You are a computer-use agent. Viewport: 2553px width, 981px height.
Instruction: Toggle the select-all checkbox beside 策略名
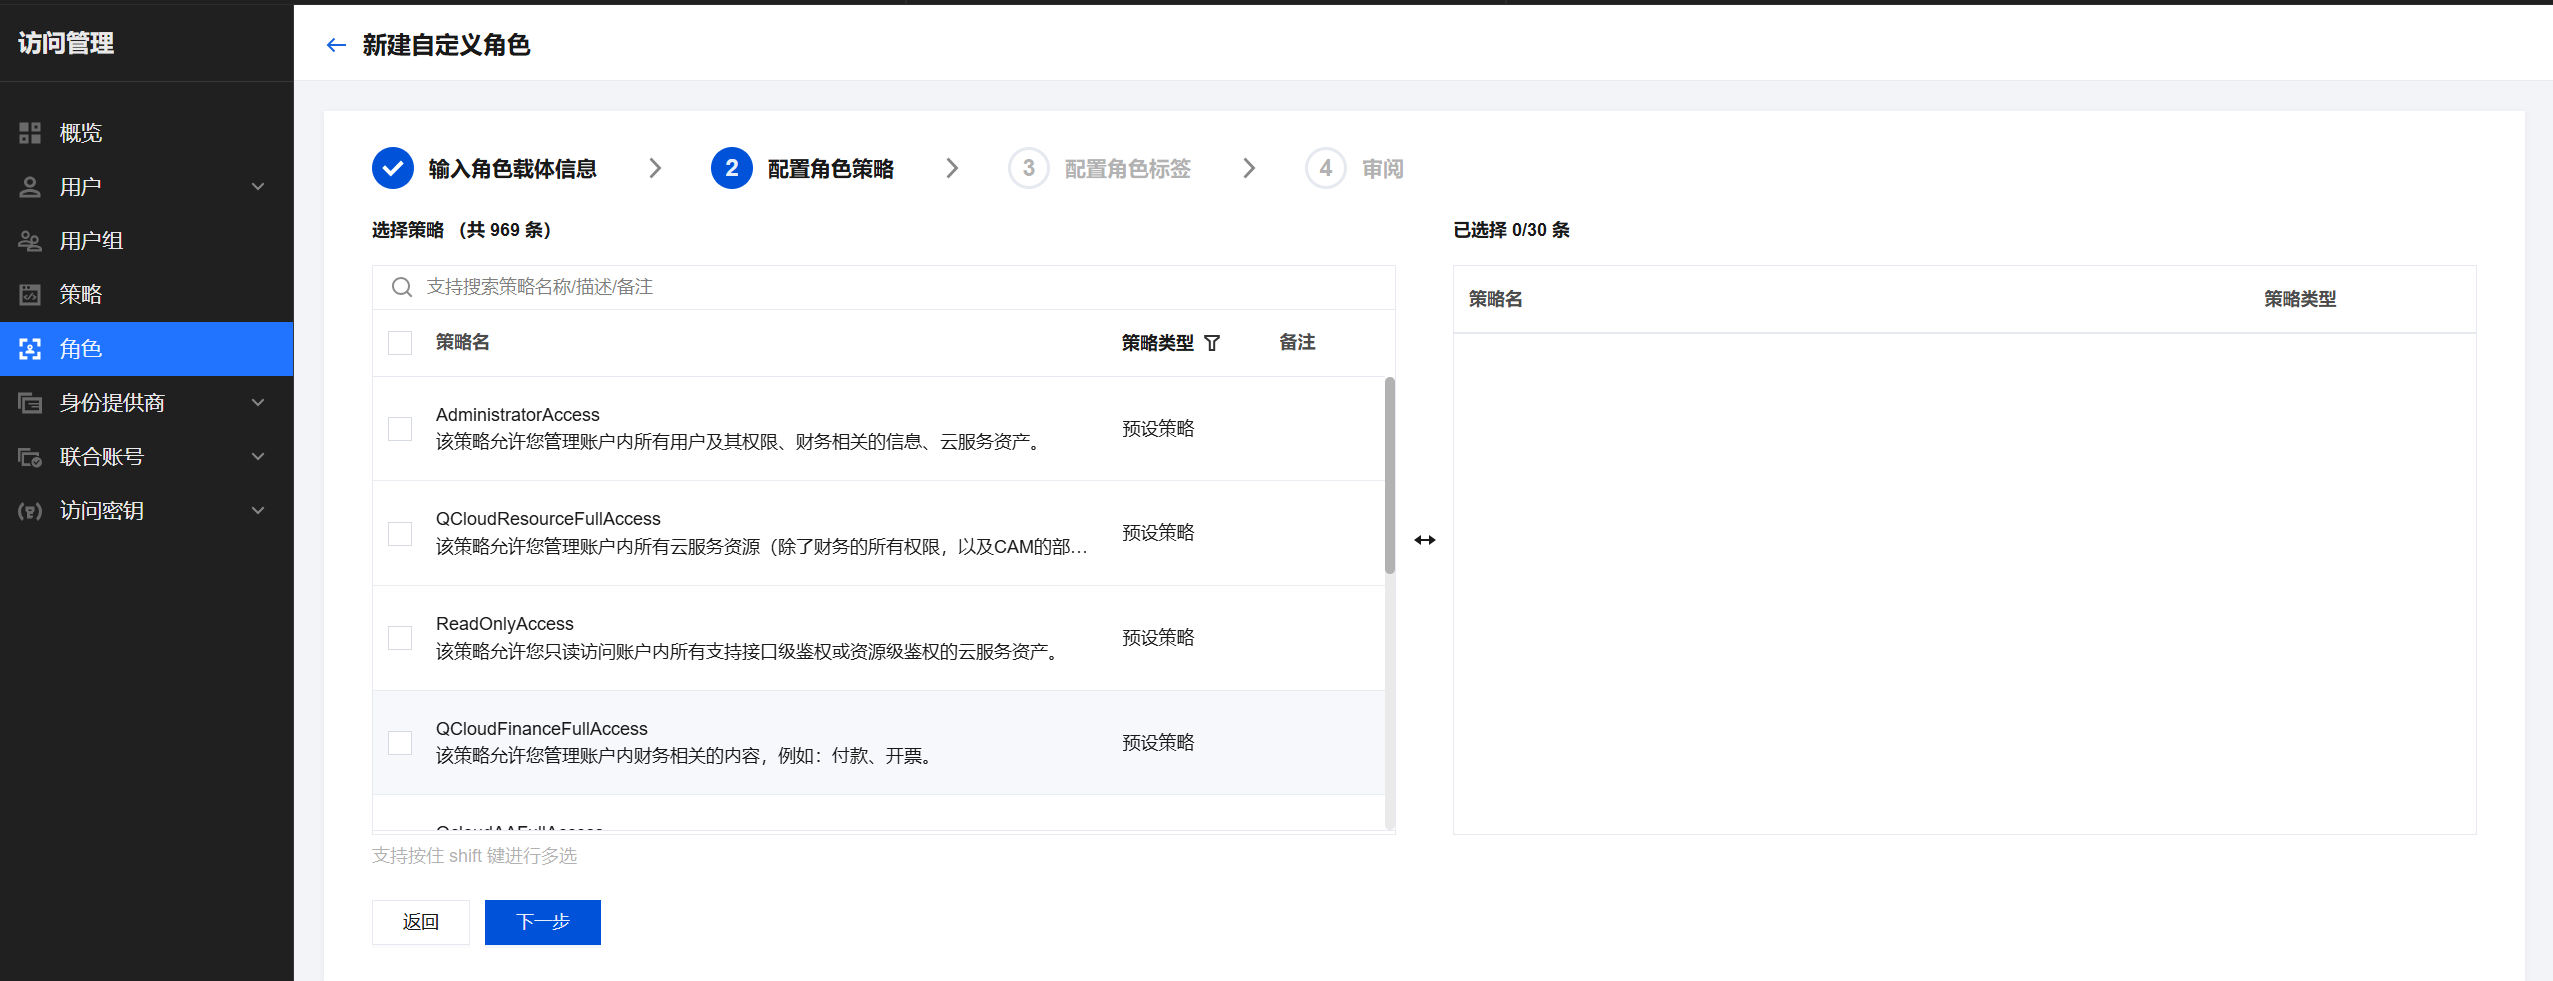pyautogui.click(x=400, y=343)
